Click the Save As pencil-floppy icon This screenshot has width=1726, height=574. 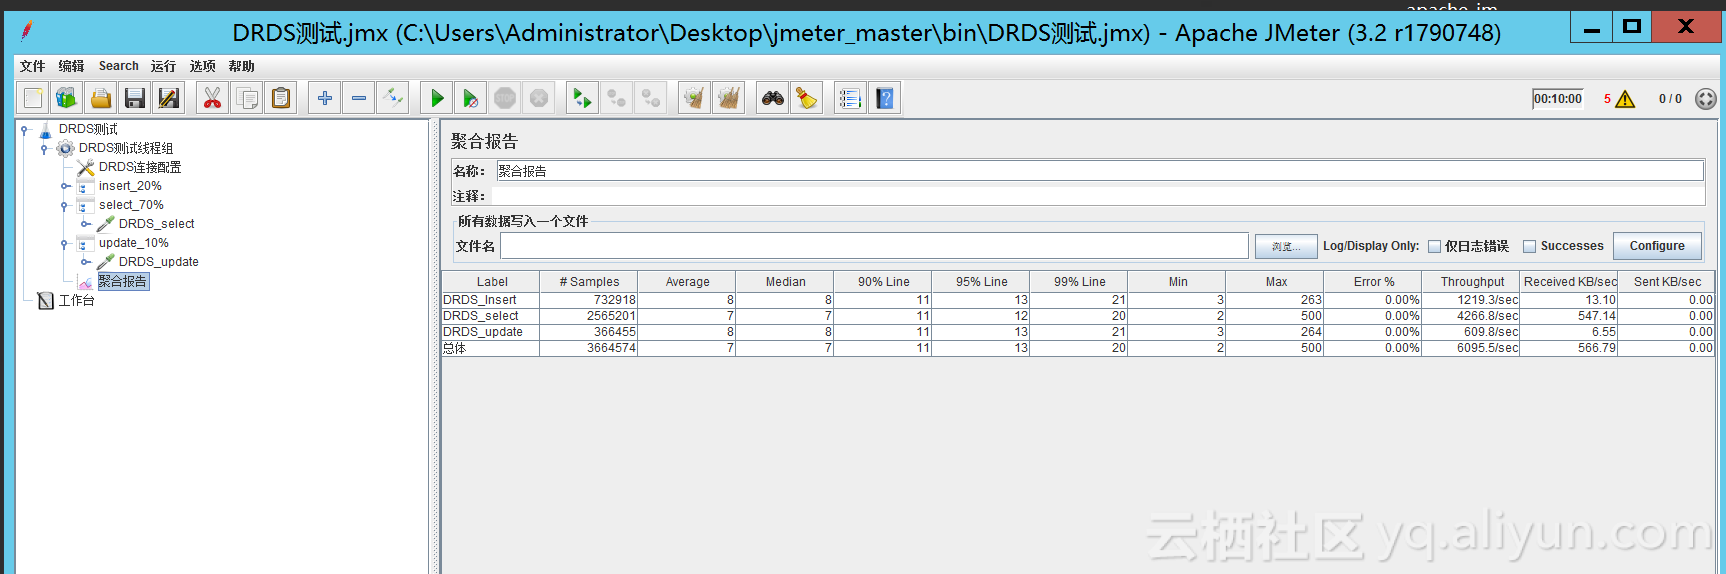[x=169, y=98]
